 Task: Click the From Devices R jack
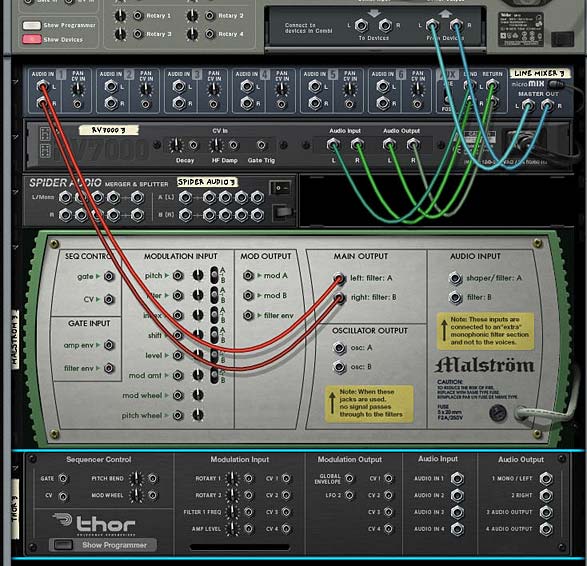click(456, 25)
